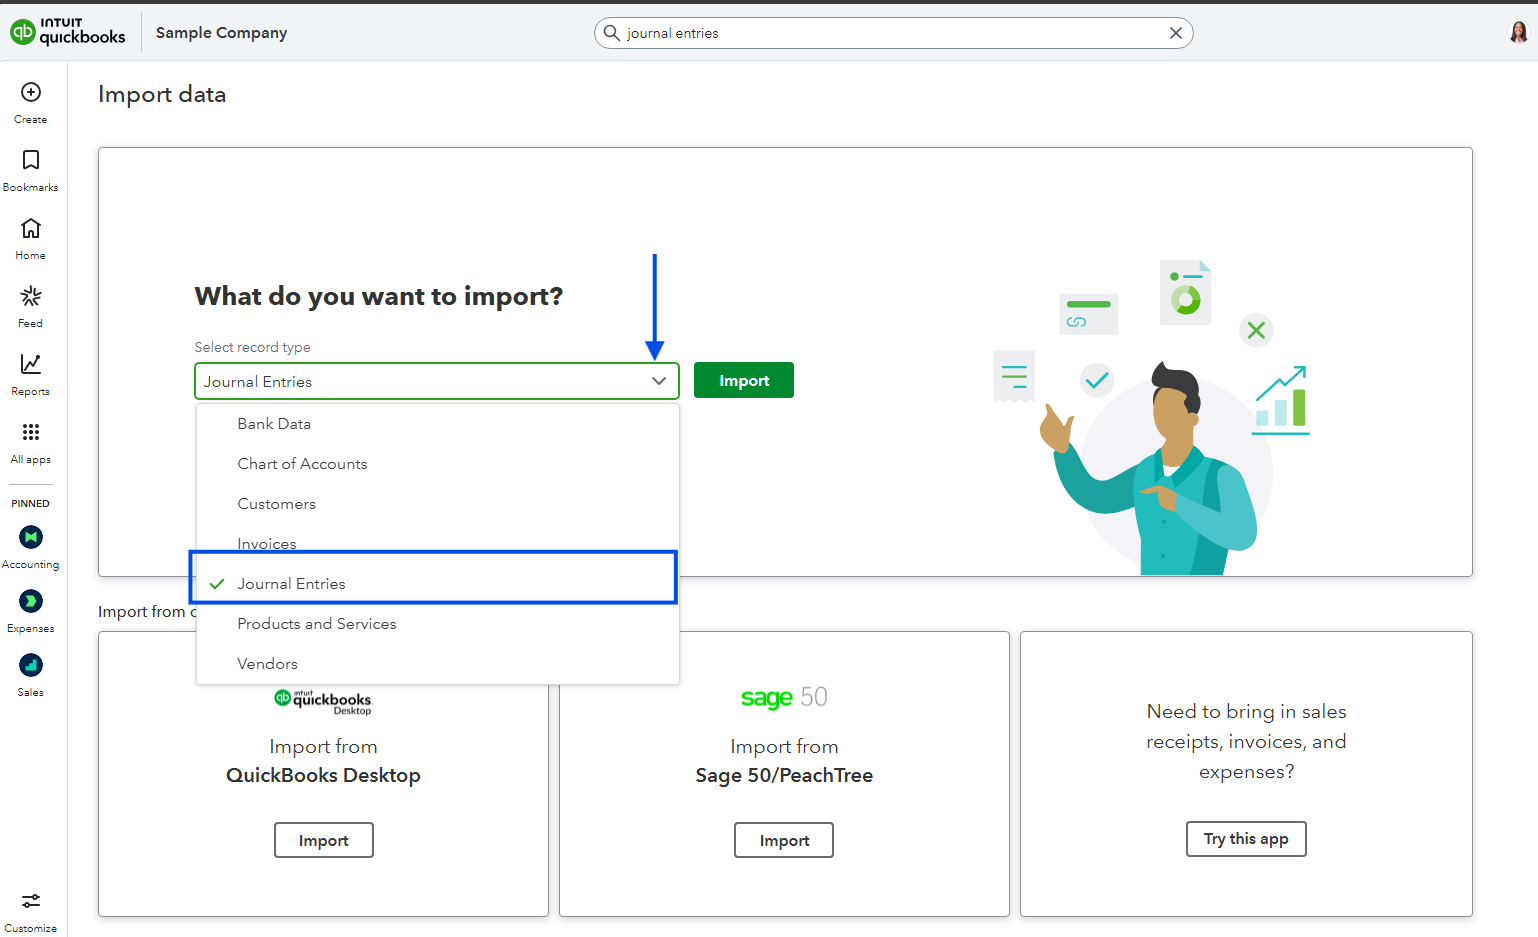Select Chart of Accounts option
Viewport: 1538px width, 937px height.
pos(438,464)
